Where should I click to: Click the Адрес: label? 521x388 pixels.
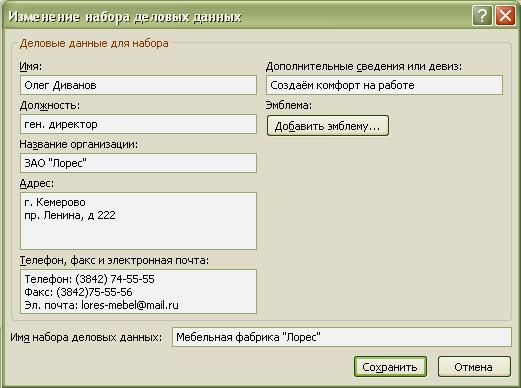pos(37,183)
